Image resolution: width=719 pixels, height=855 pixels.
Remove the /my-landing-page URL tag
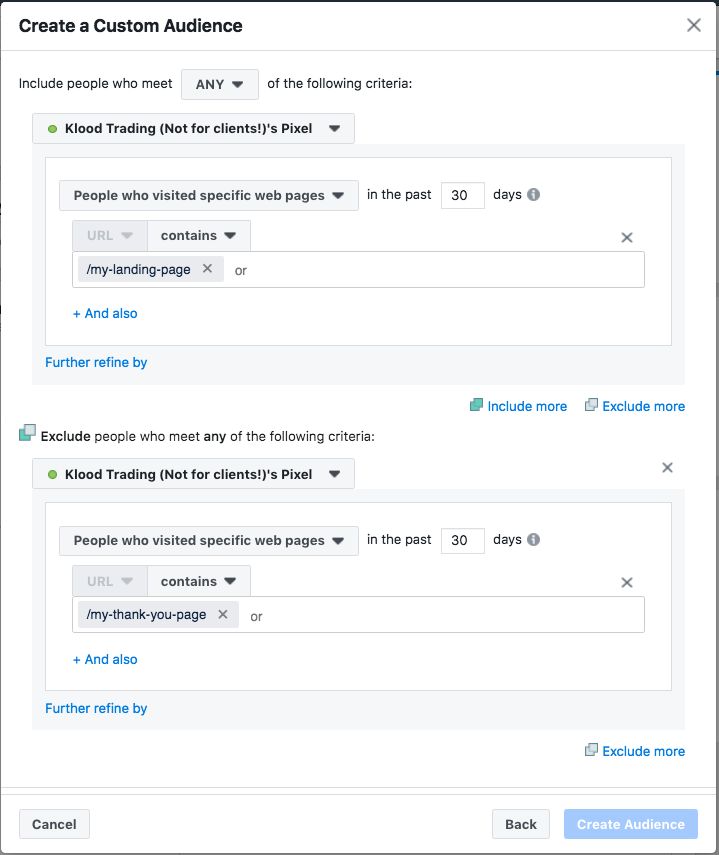point(207,268)
